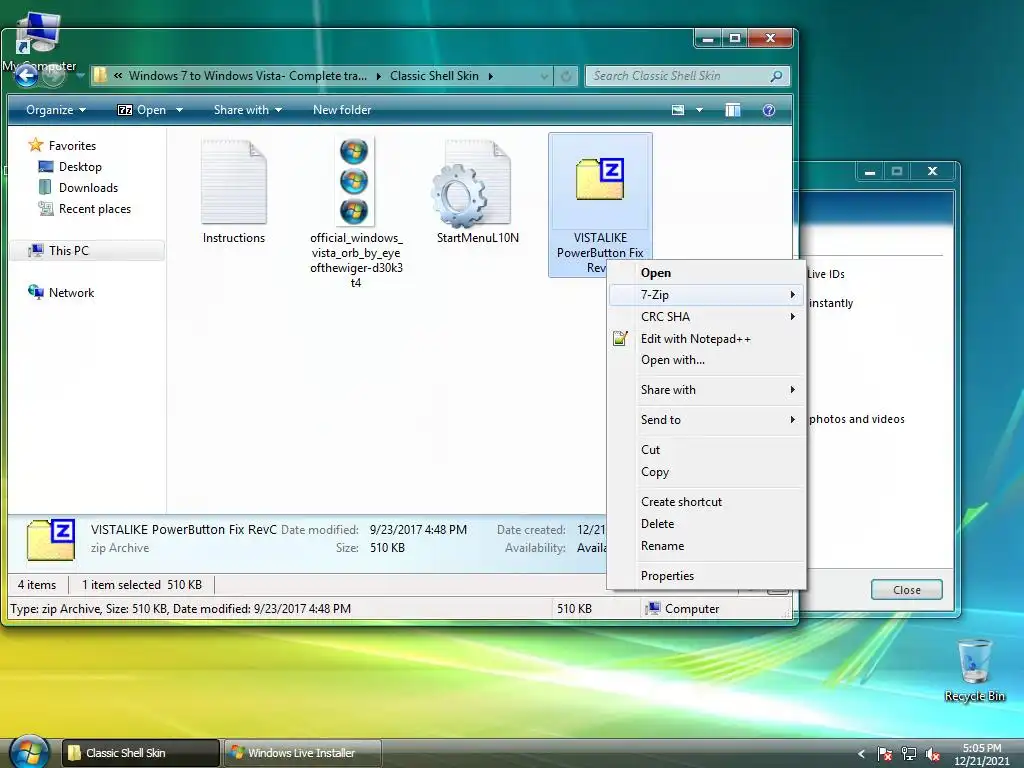The image size is (1024, 768).
Task: Switch to Classic Shell Skin taskbar button
Action: pyautogui.click(x=140, y=753)
